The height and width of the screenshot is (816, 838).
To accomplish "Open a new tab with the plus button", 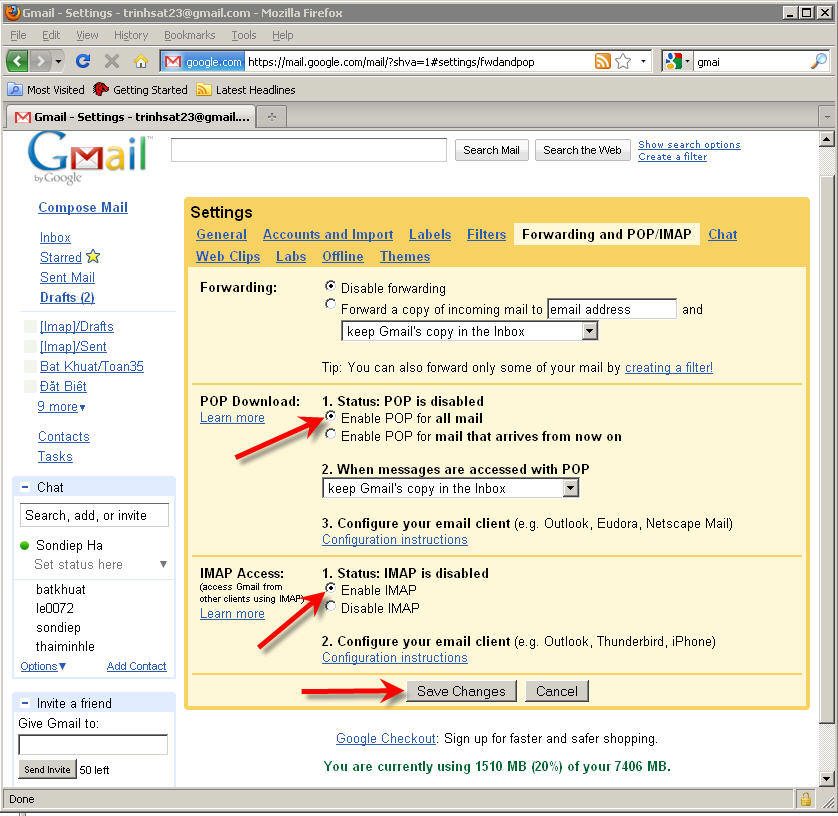I will pyautogui.click(x=272, y=117).
